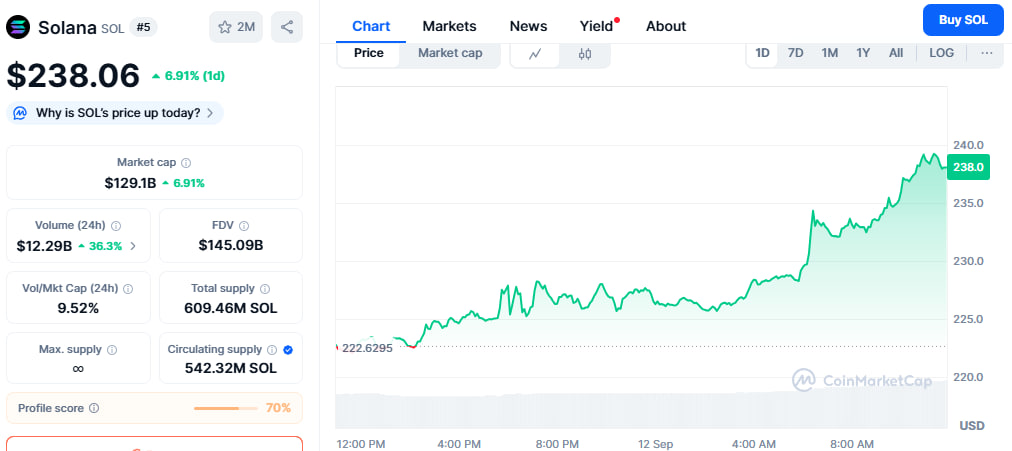This screenshot has width=1012, height=451.
Task: Click the FDV info icon
Action: point(244,226)
